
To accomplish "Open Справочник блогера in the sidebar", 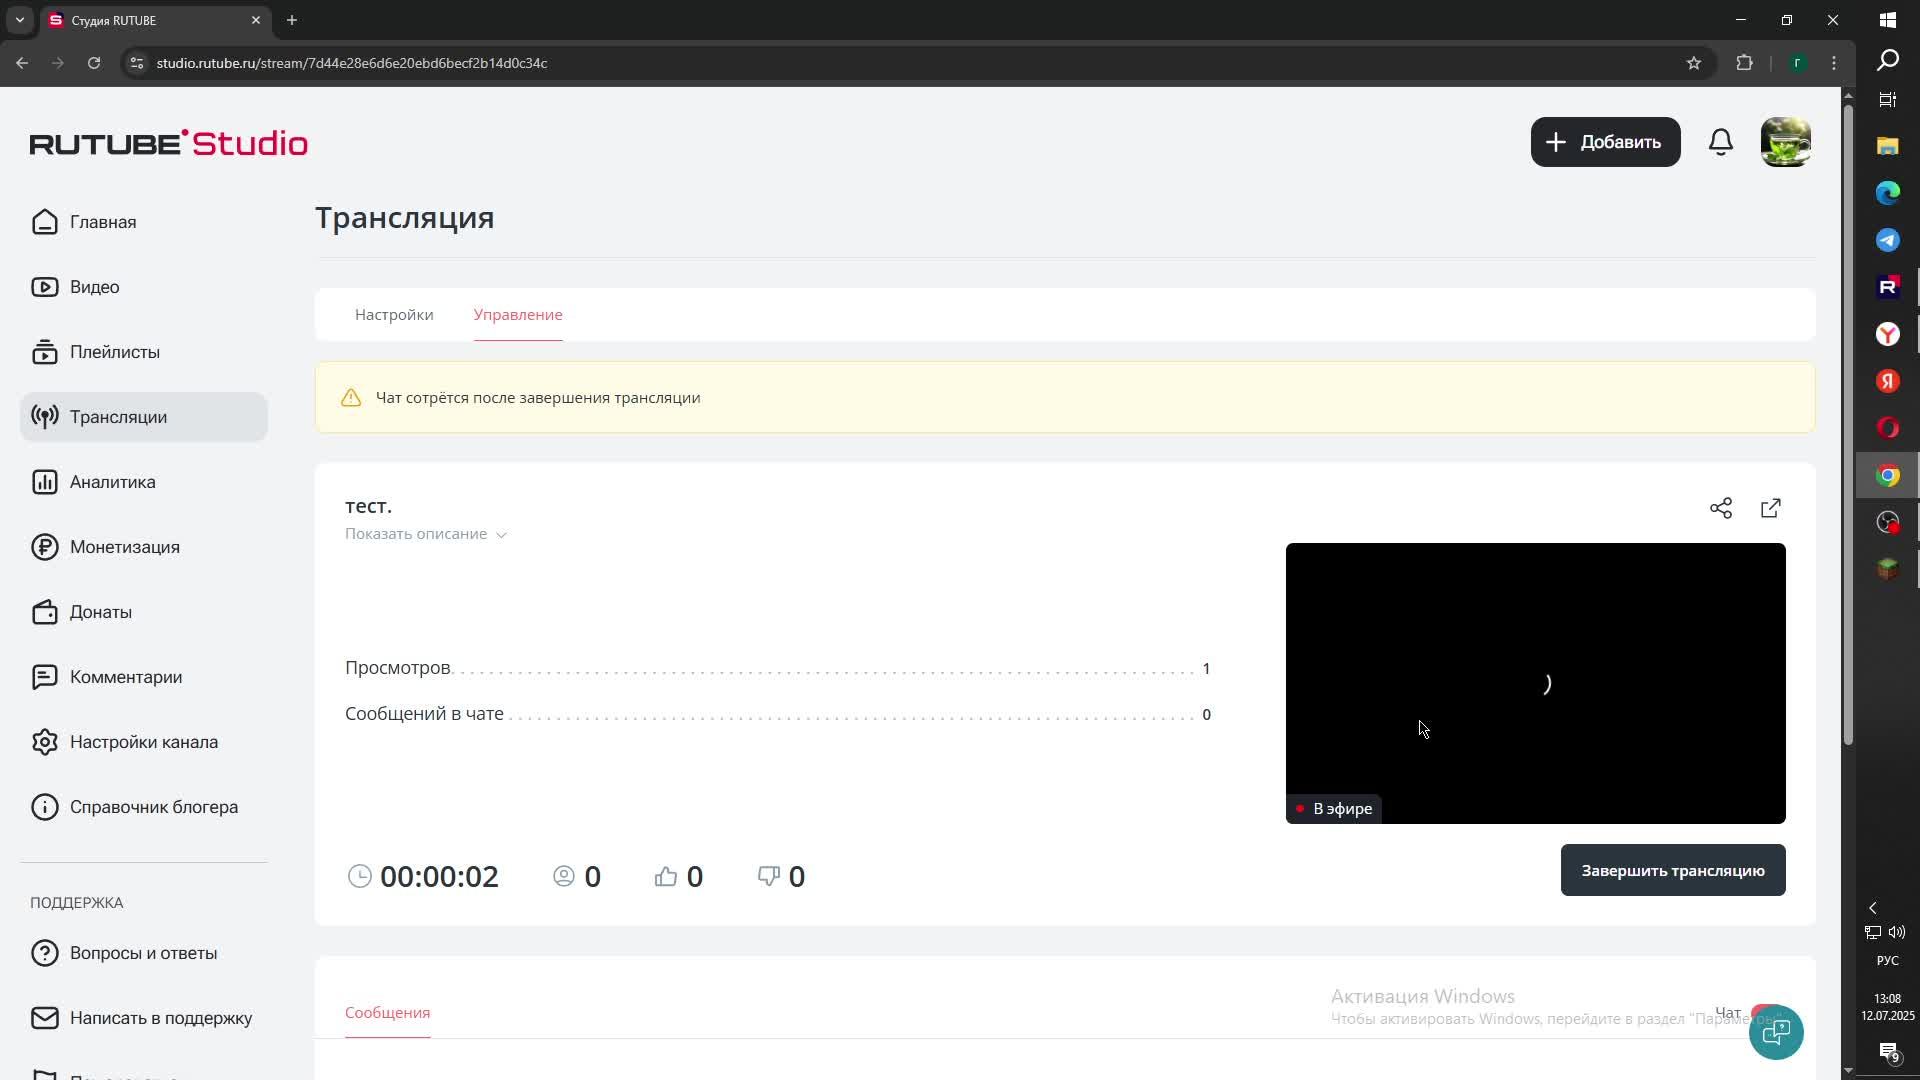I will point(153,807).
